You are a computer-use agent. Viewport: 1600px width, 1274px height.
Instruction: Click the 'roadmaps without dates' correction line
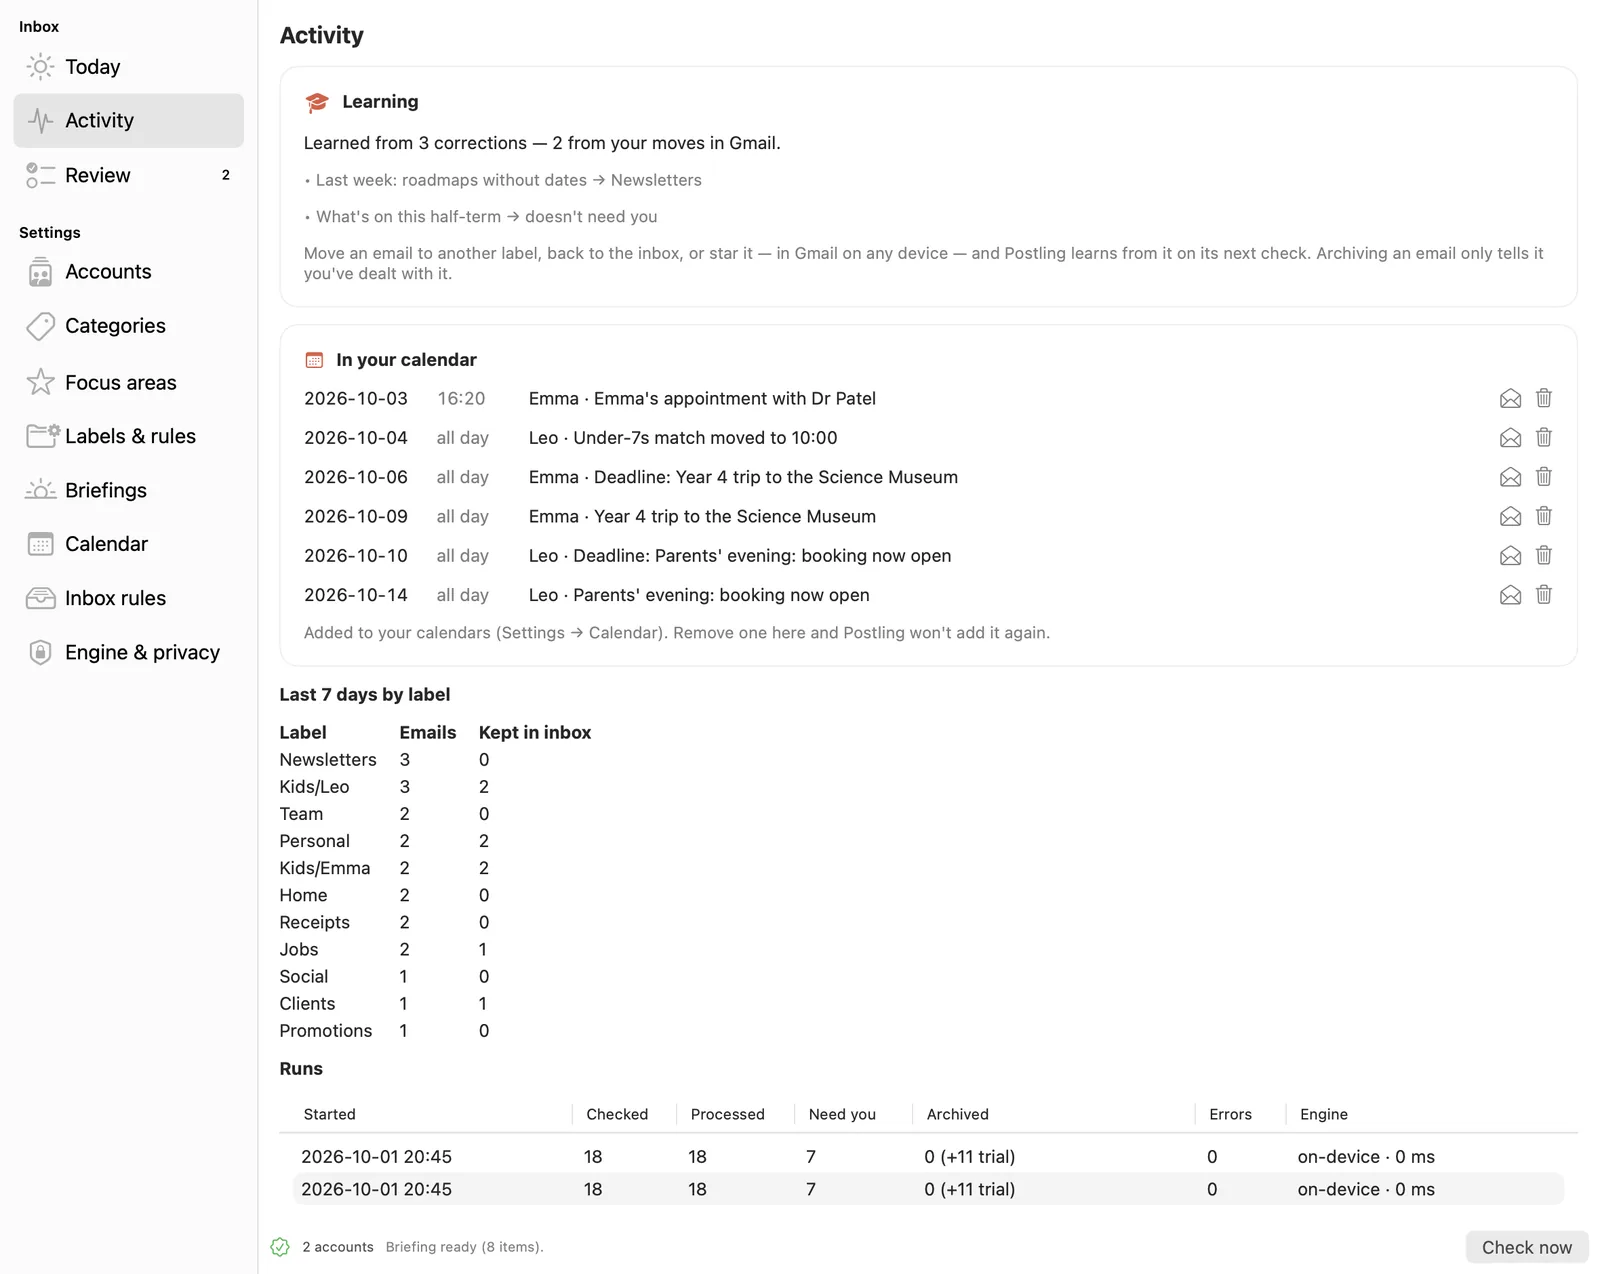pos(503,180)
